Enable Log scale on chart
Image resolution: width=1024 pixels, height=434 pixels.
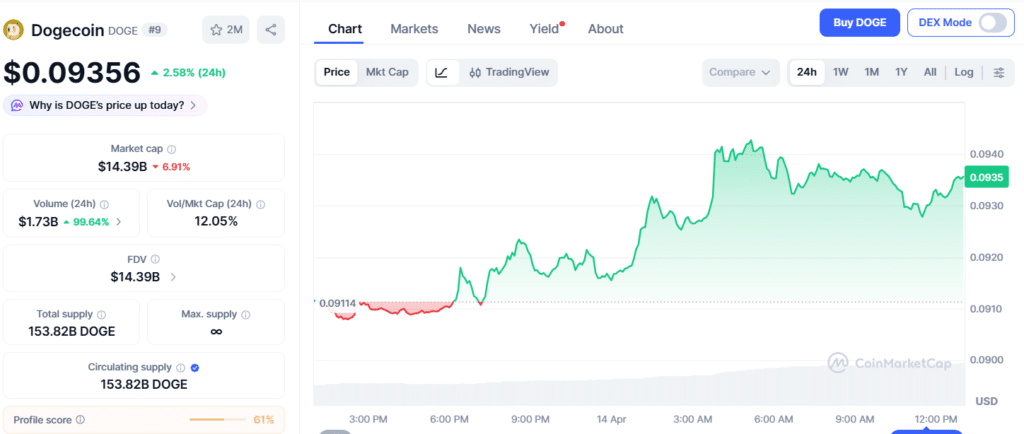click(963, 72)
